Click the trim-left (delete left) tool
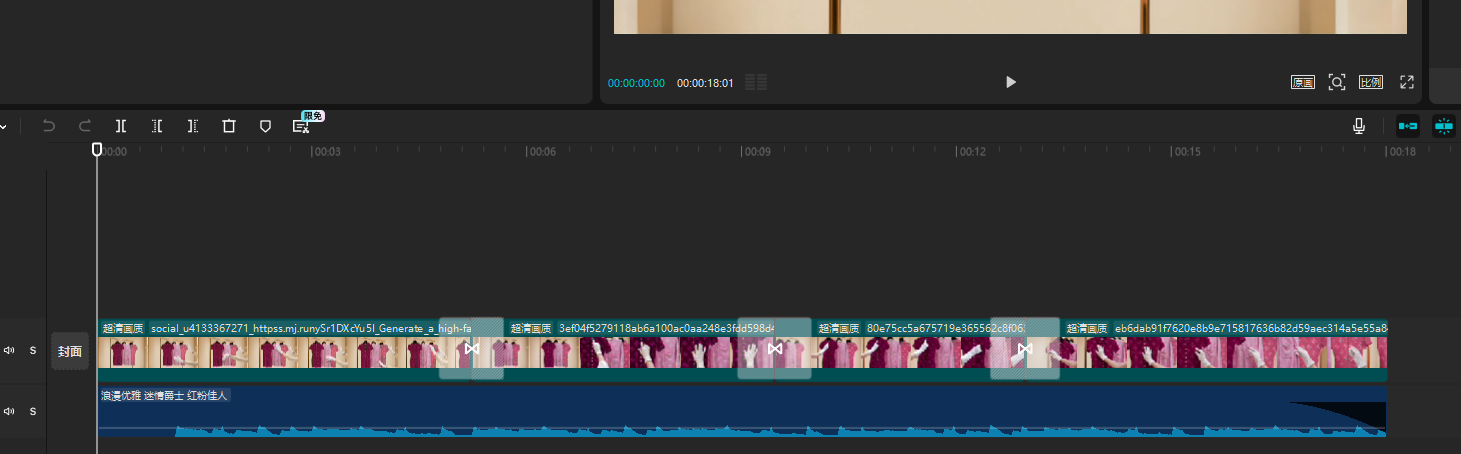The image size is (1461, 454). 157,126
